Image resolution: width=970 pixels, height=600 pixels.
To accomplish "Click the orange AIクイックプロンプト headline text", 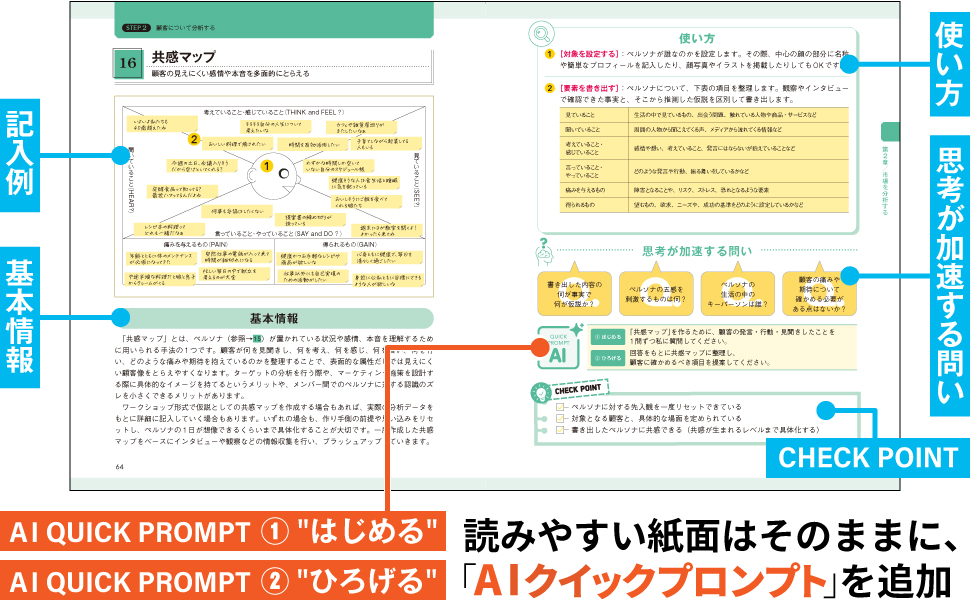I will click(x=649, y=580).
